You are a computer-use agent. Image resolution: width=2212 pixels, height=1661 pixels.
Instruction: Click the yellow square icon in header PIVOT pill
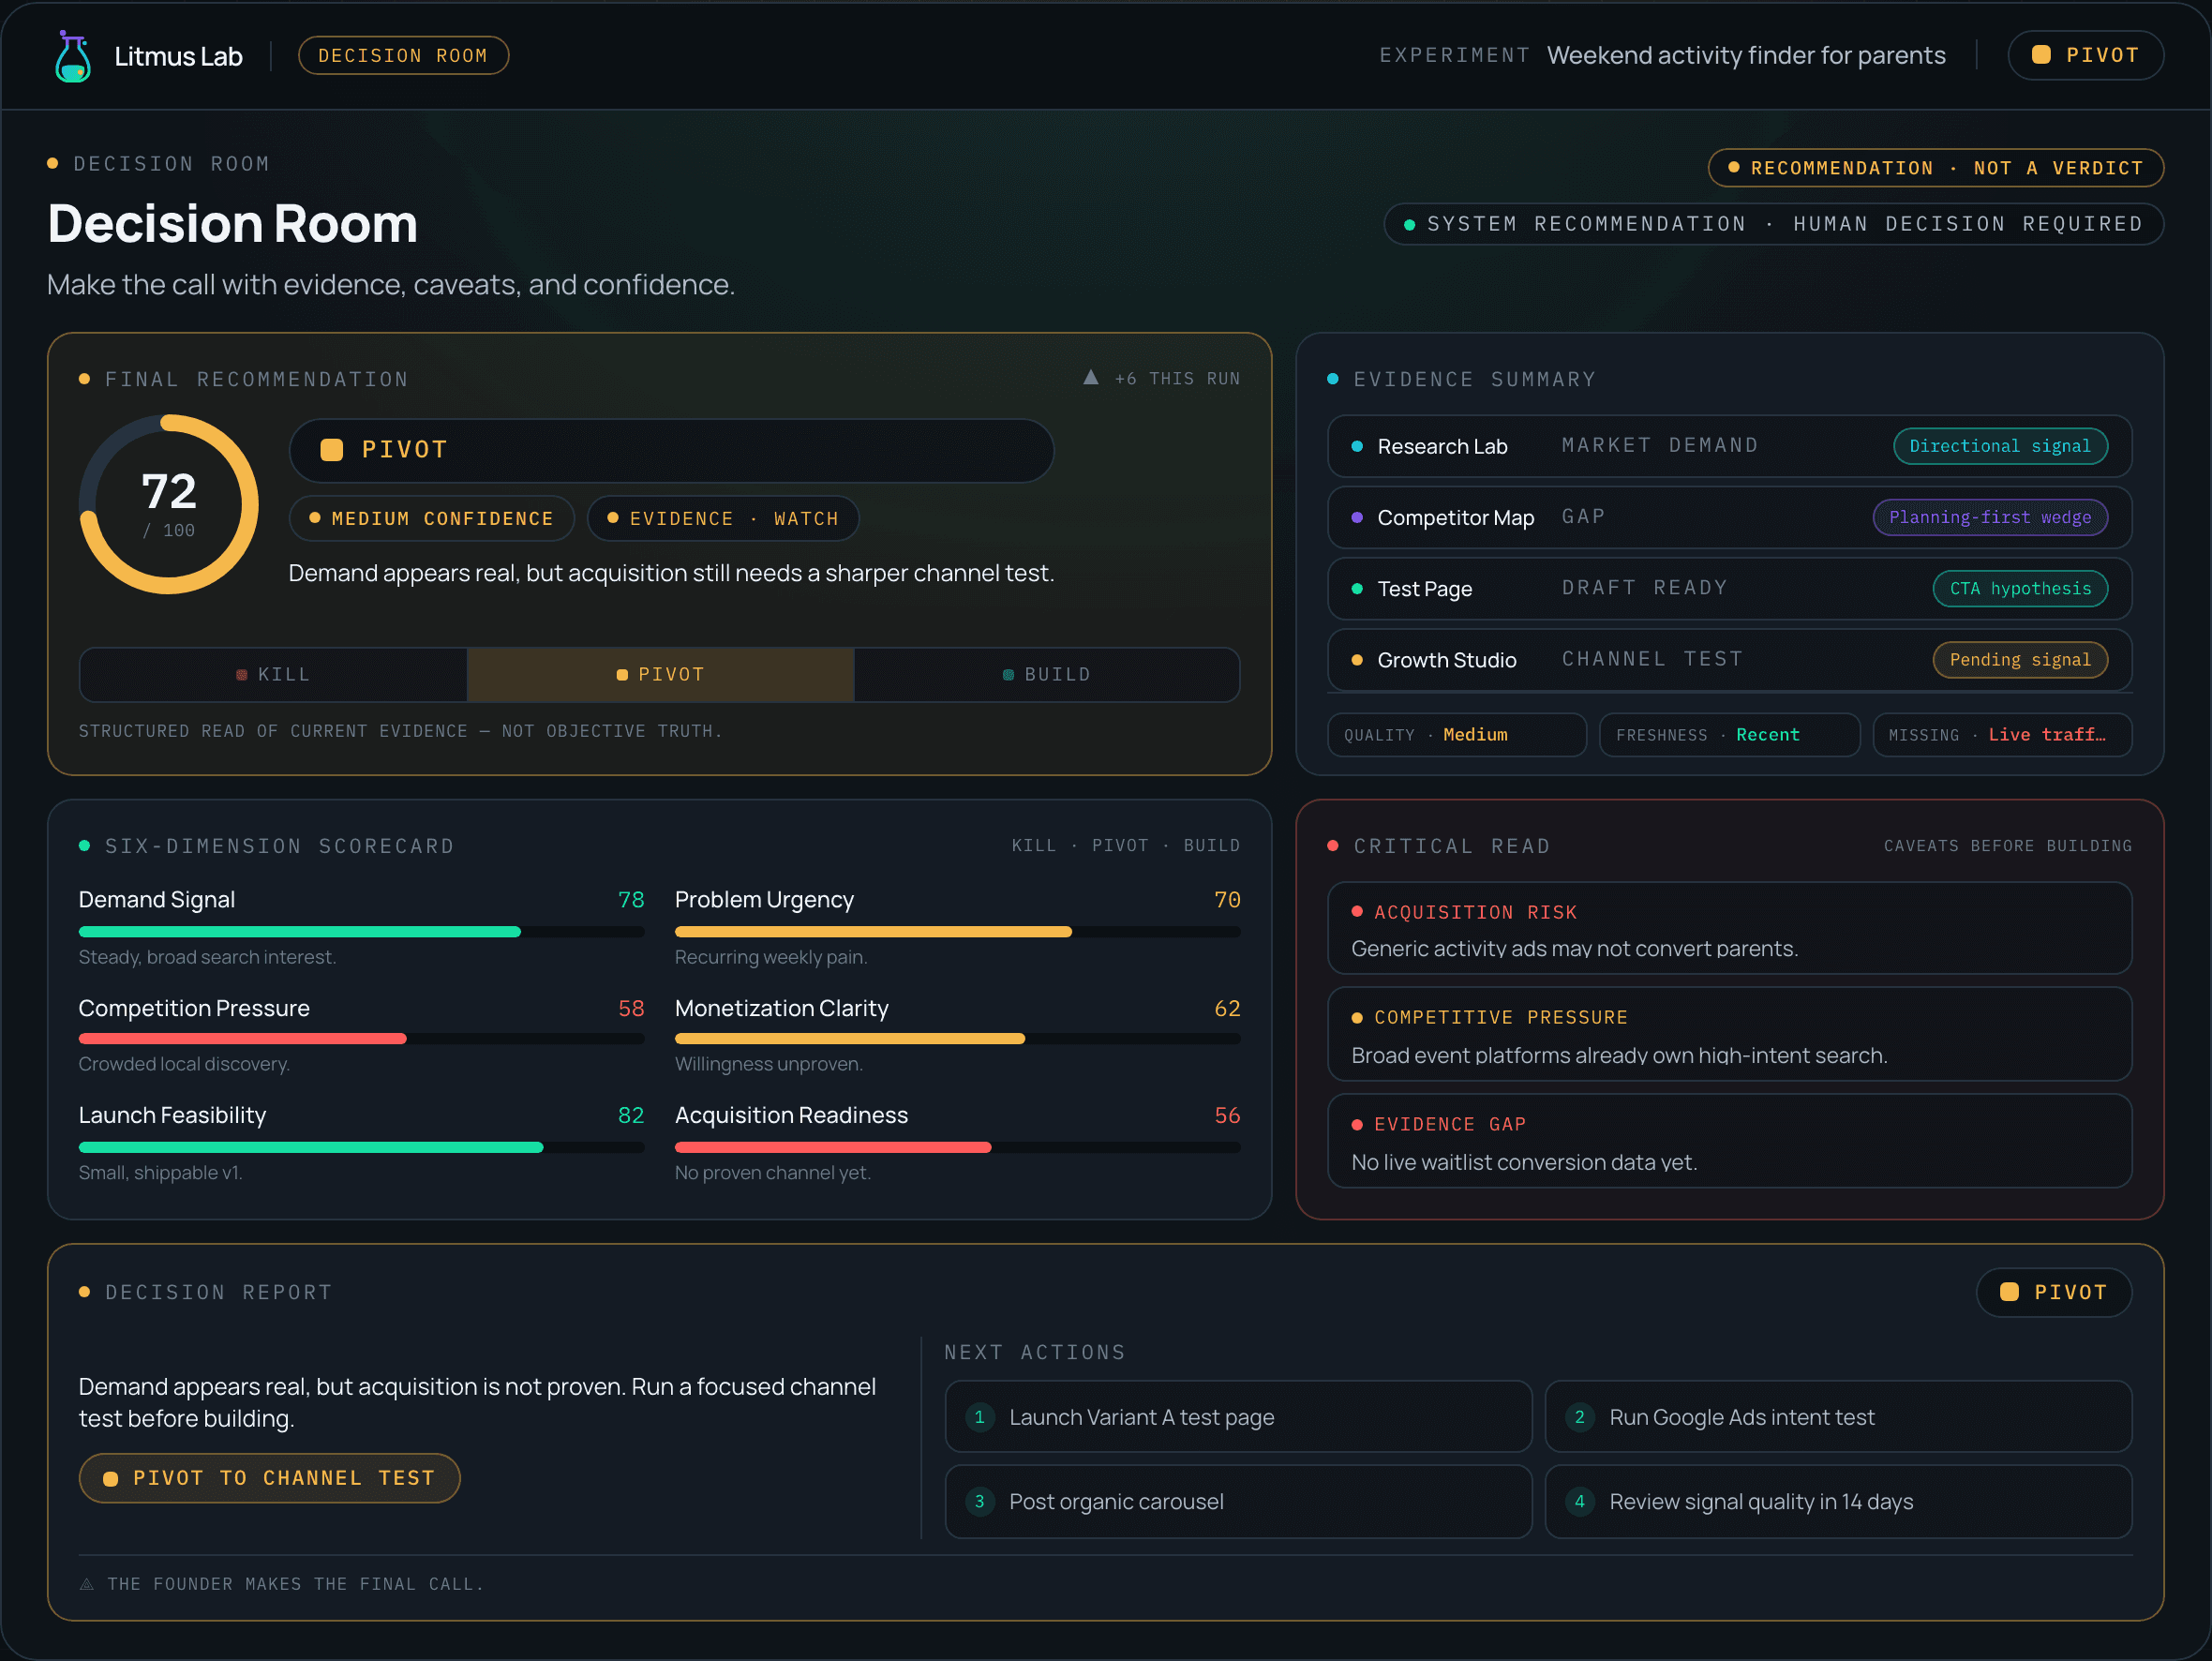(x=2040, y=55)
